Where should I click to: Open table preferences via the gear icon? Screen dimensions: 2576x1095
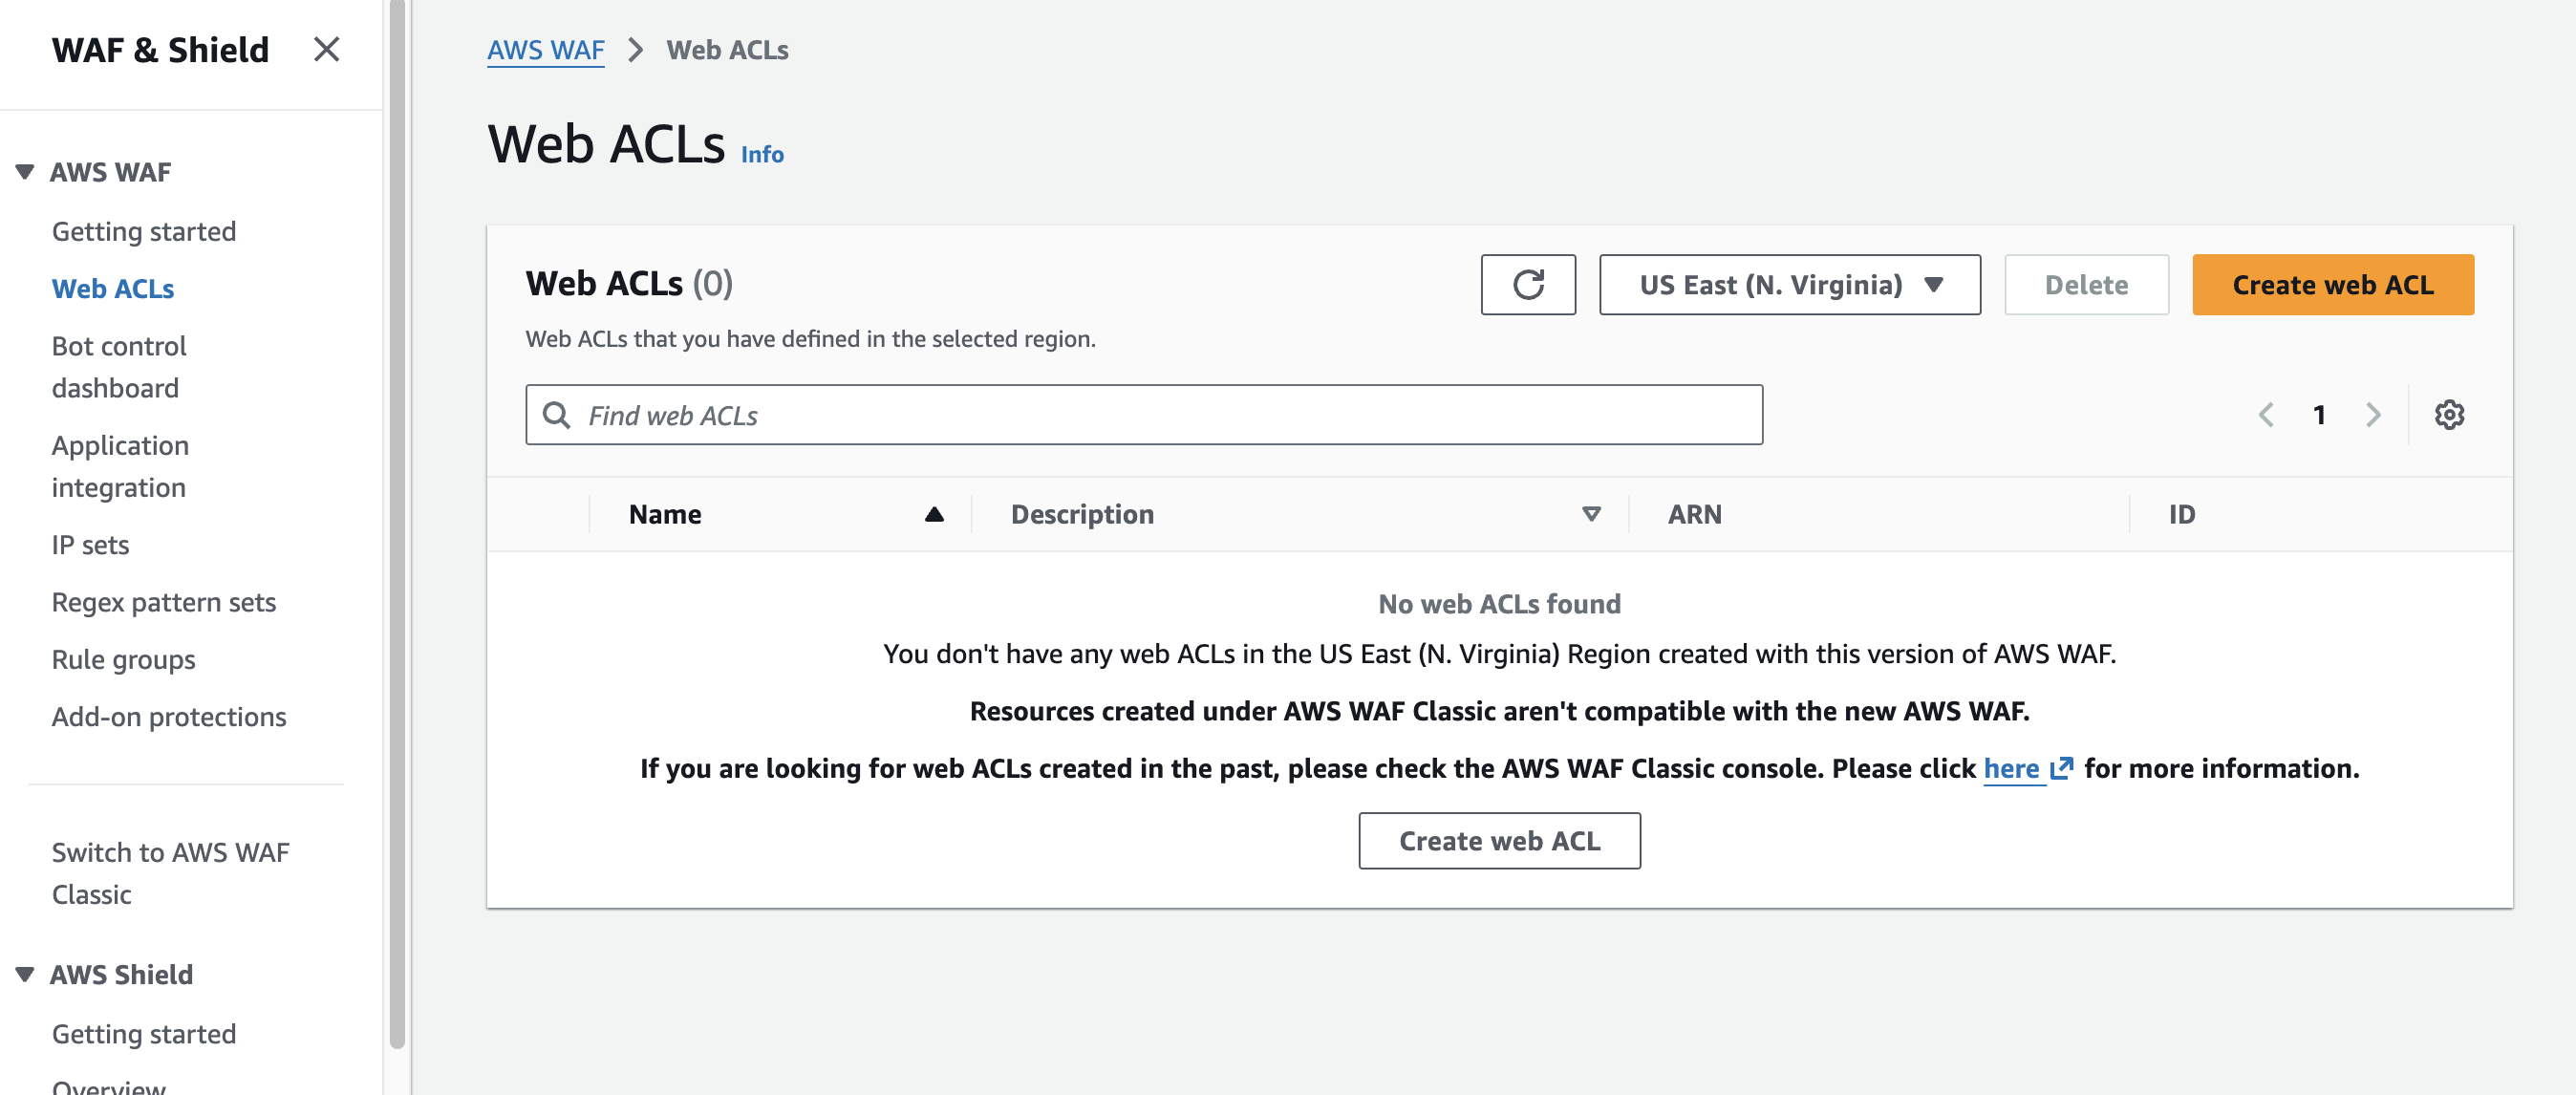(x=2450, y=414)
